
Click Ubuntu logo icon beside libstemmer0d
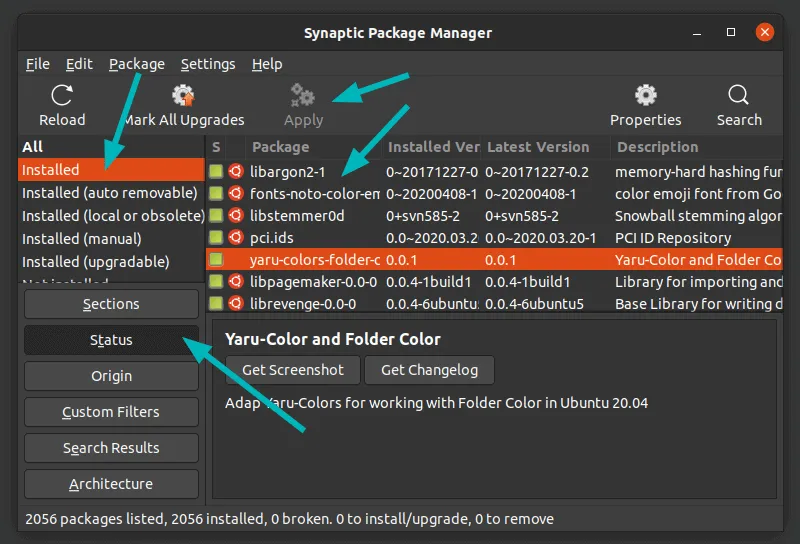[x=236, y=216]
